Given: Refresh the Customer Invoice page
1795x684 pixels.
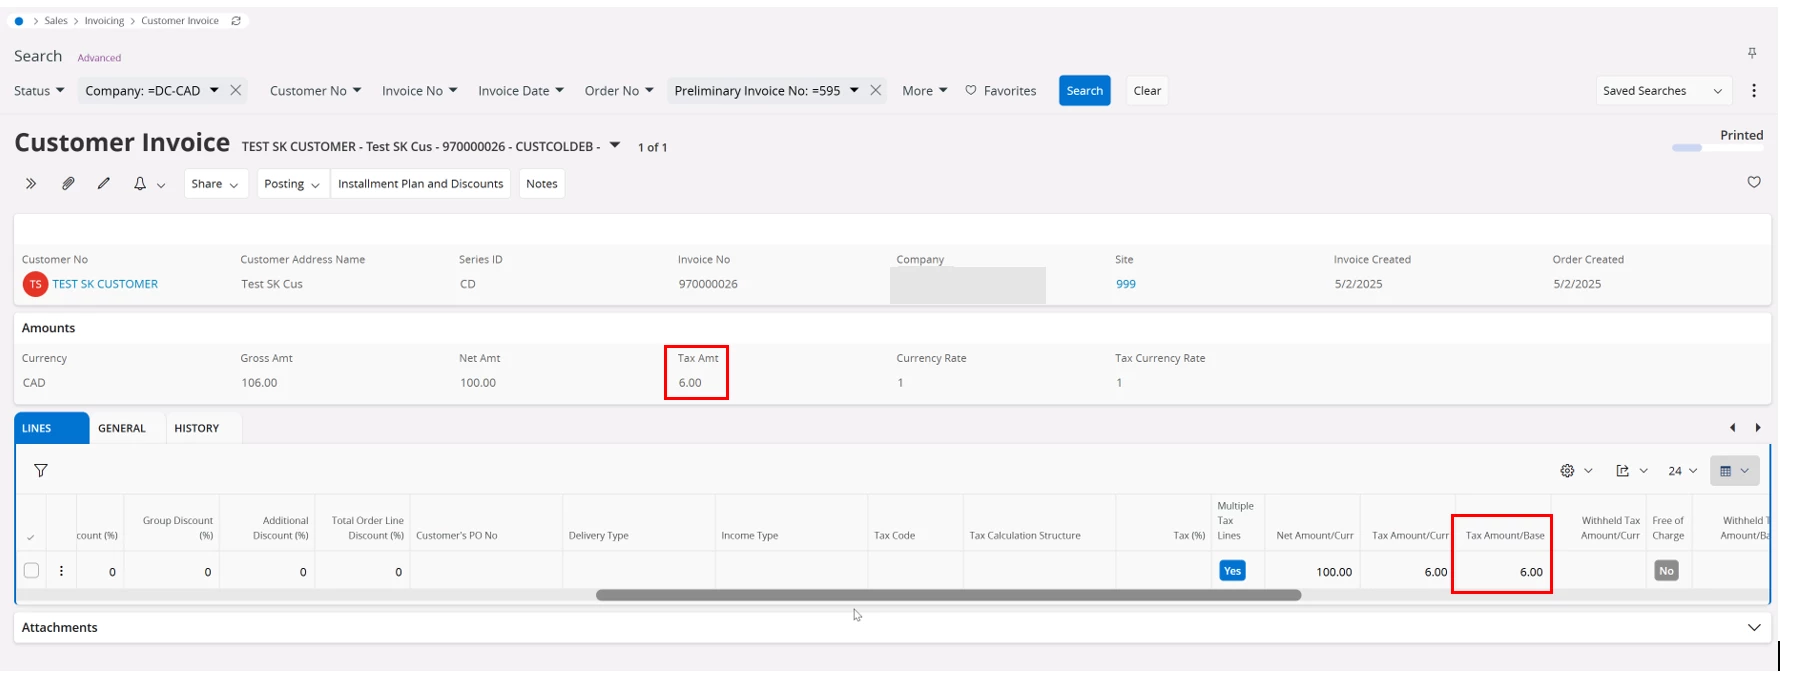Looking at the screenshot, I should pyautogui.click(x=236, y=21).
